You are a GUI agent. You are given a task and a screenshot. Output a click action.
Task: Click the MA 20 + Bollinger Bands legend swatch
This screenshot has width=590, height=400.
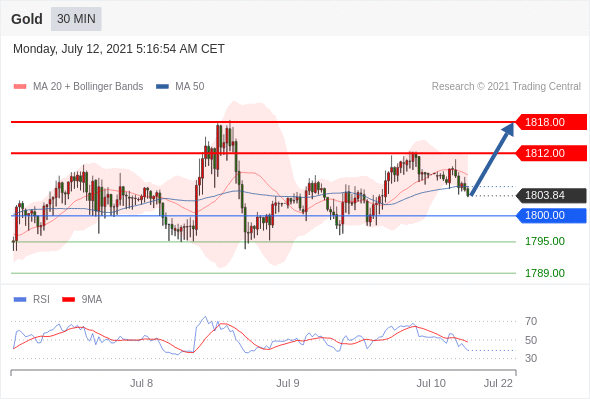click(20, 87)
